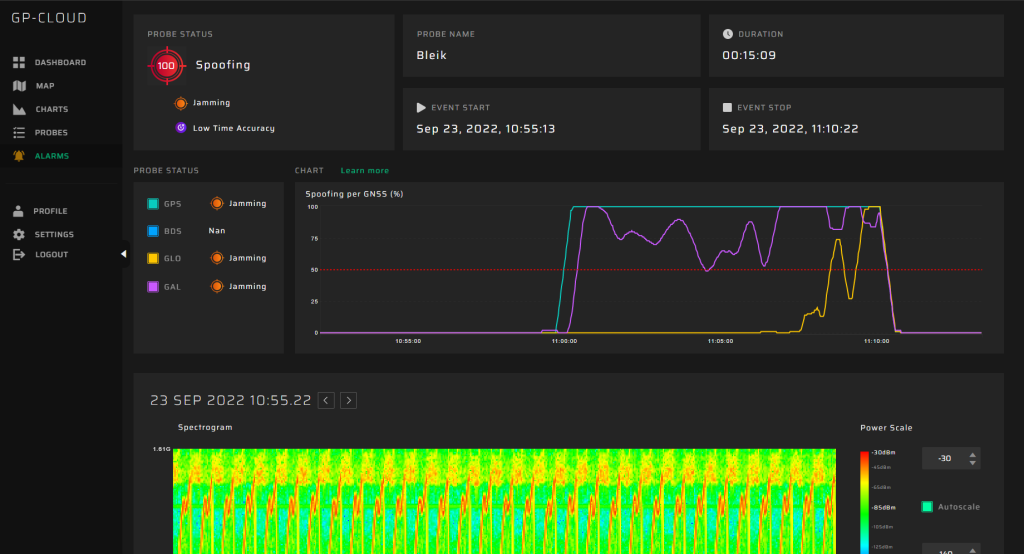Click the Charts area-graph icon
This screenshot has height=554, width=1024.
(19, 110)
